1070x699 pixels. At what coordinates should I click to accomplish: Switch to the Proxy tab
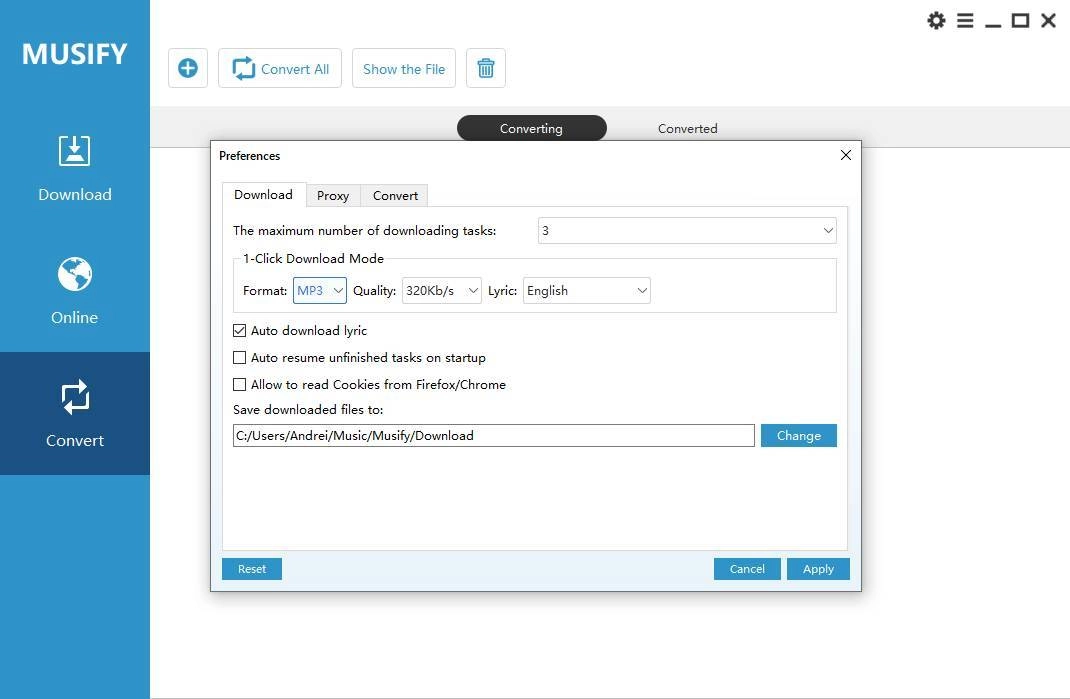[333, 196]
